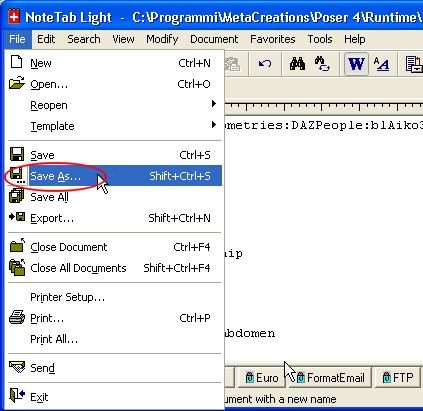Screen dimensions: 423x411
Task: Click the printer icon next to Print
Action: click(x=17, y=317)
